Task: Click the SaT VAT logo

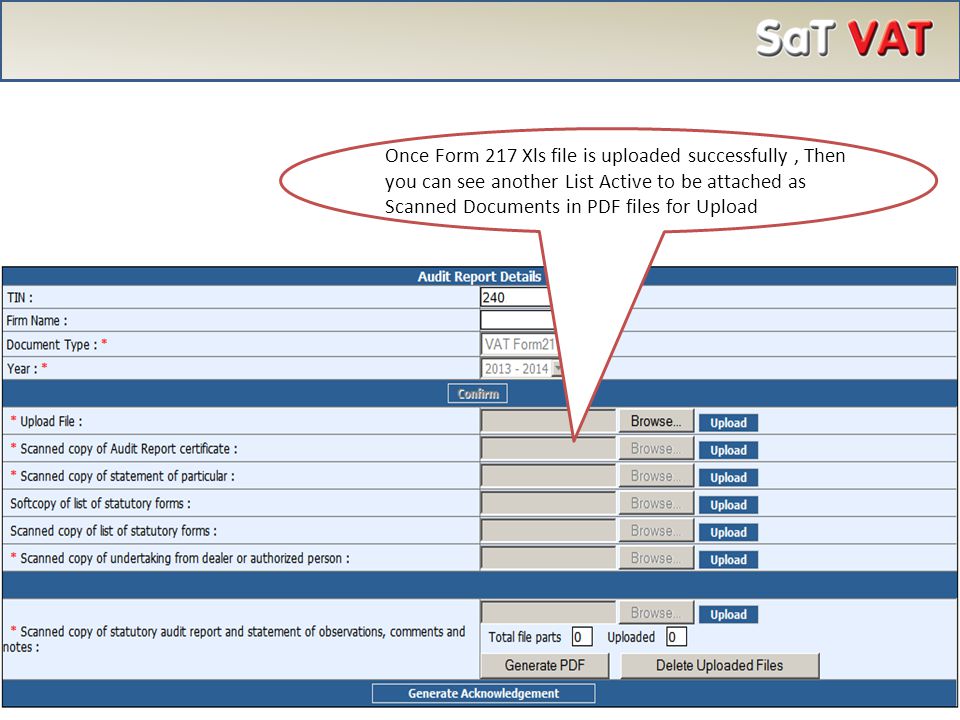Action: pos(844,38)
